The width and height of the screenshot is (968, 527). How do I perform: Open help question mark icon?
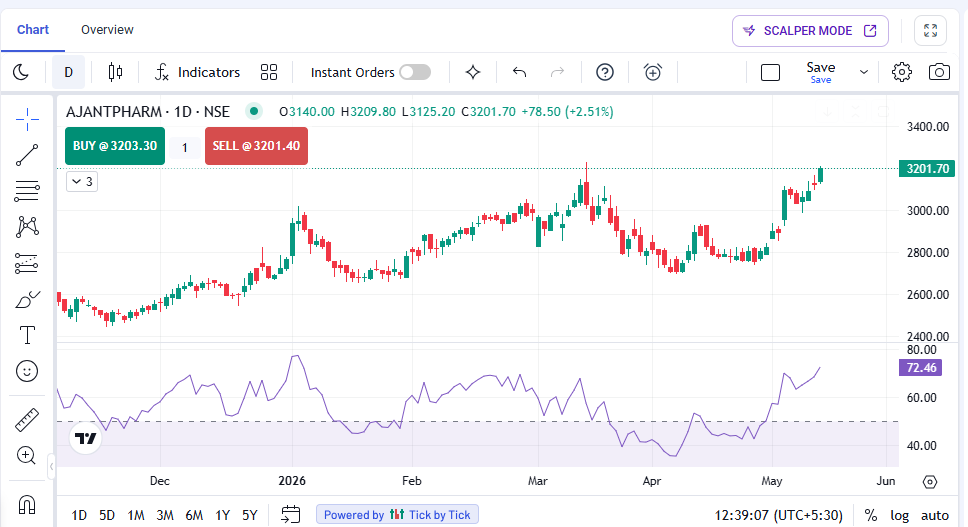tap(604, 72)
